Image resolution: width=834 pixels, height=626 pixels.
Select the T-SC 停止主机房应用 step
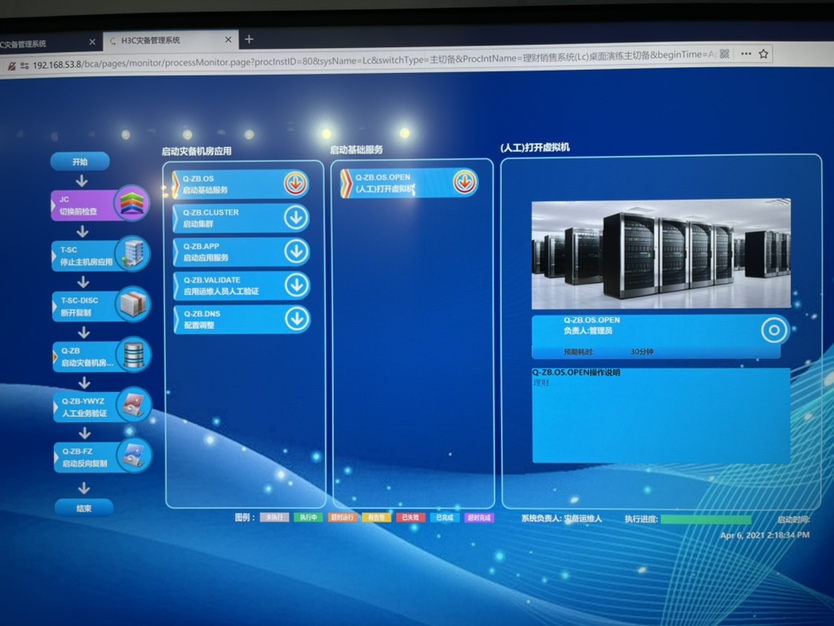point(101,255)
